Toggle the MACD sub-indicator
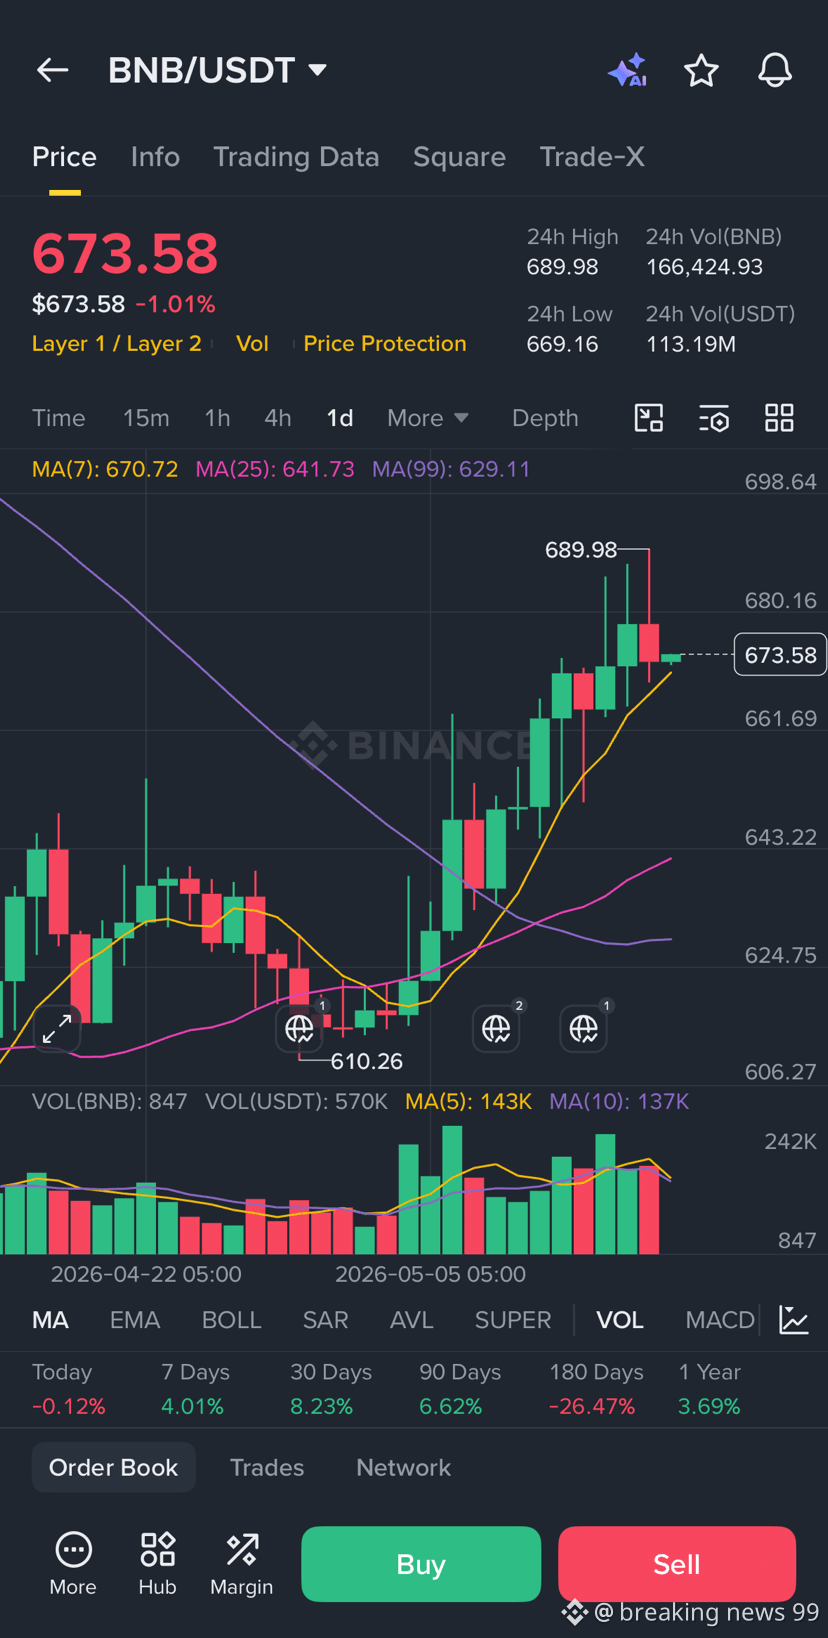 tap(720, 1320)
